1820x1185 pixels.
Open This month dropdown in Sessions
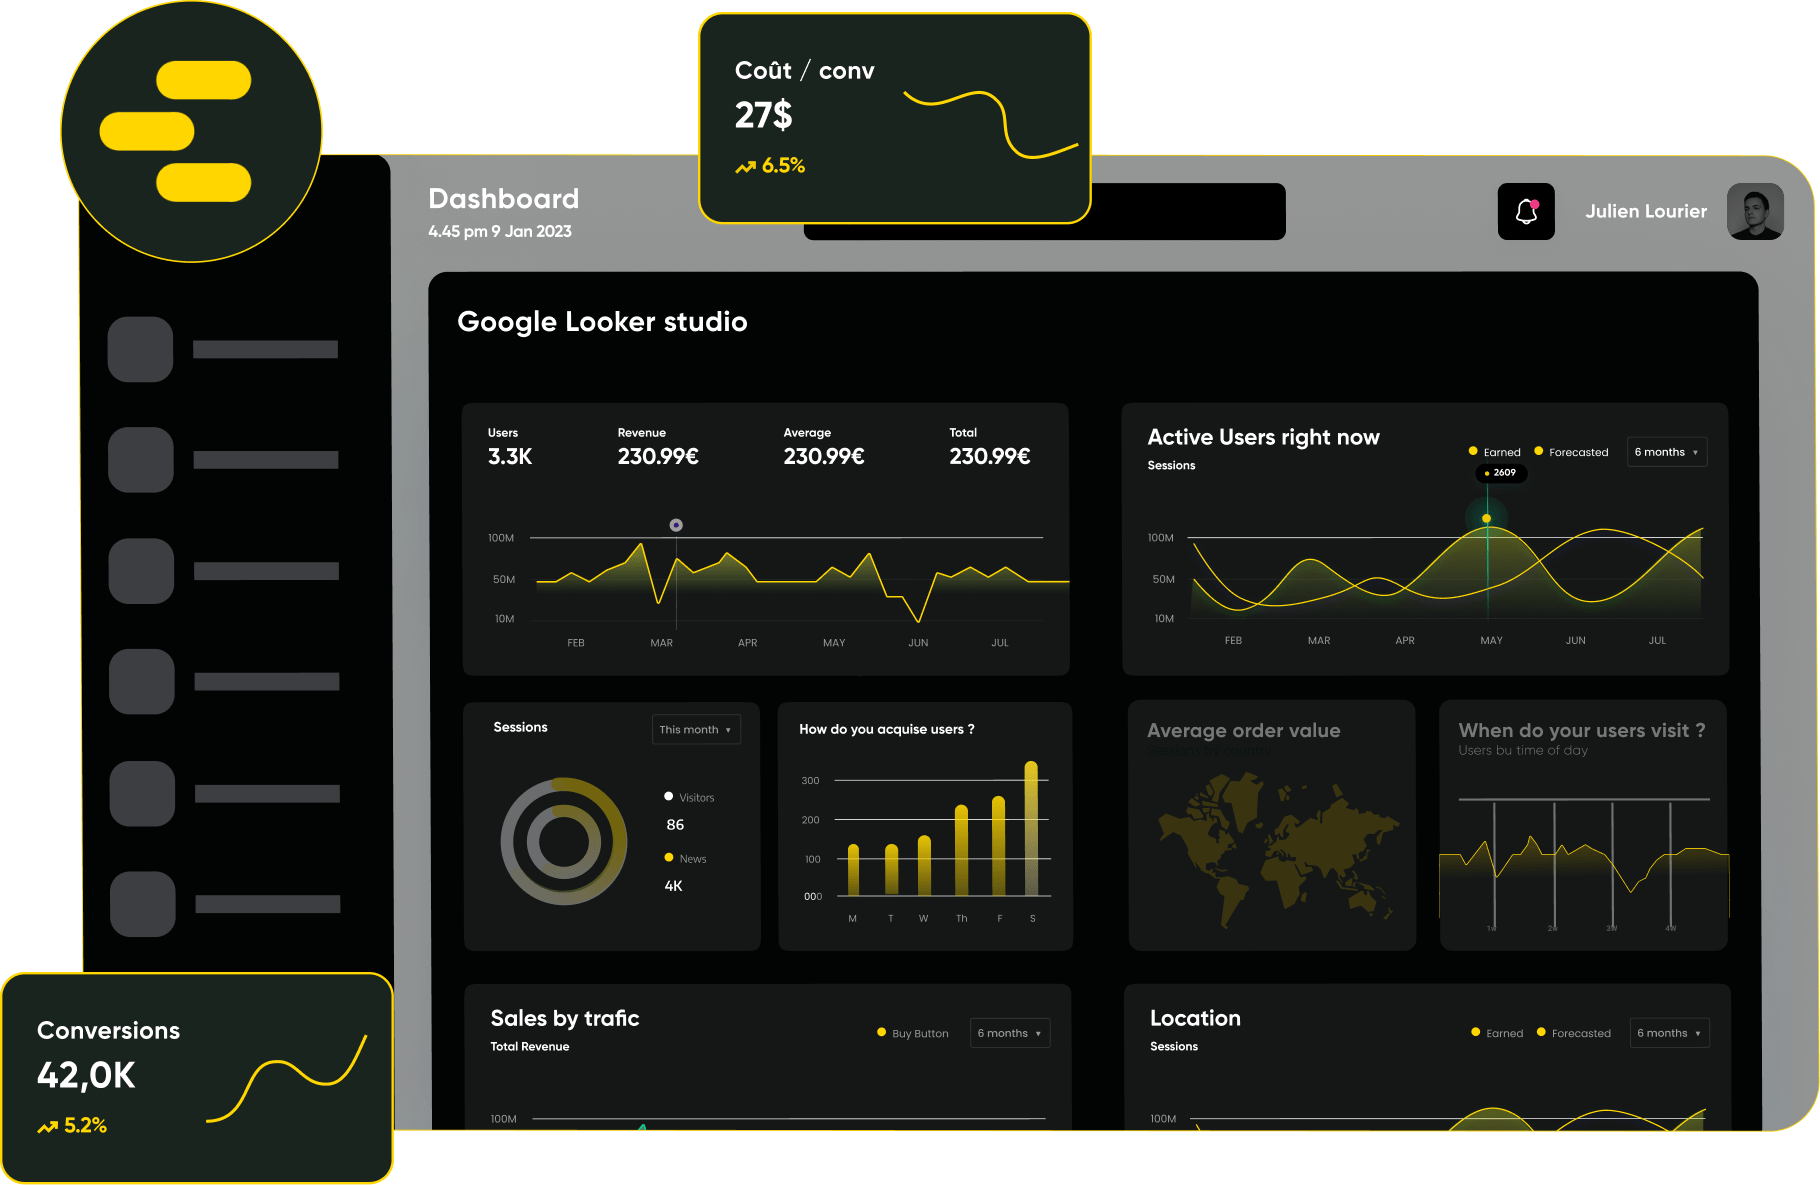696,729
